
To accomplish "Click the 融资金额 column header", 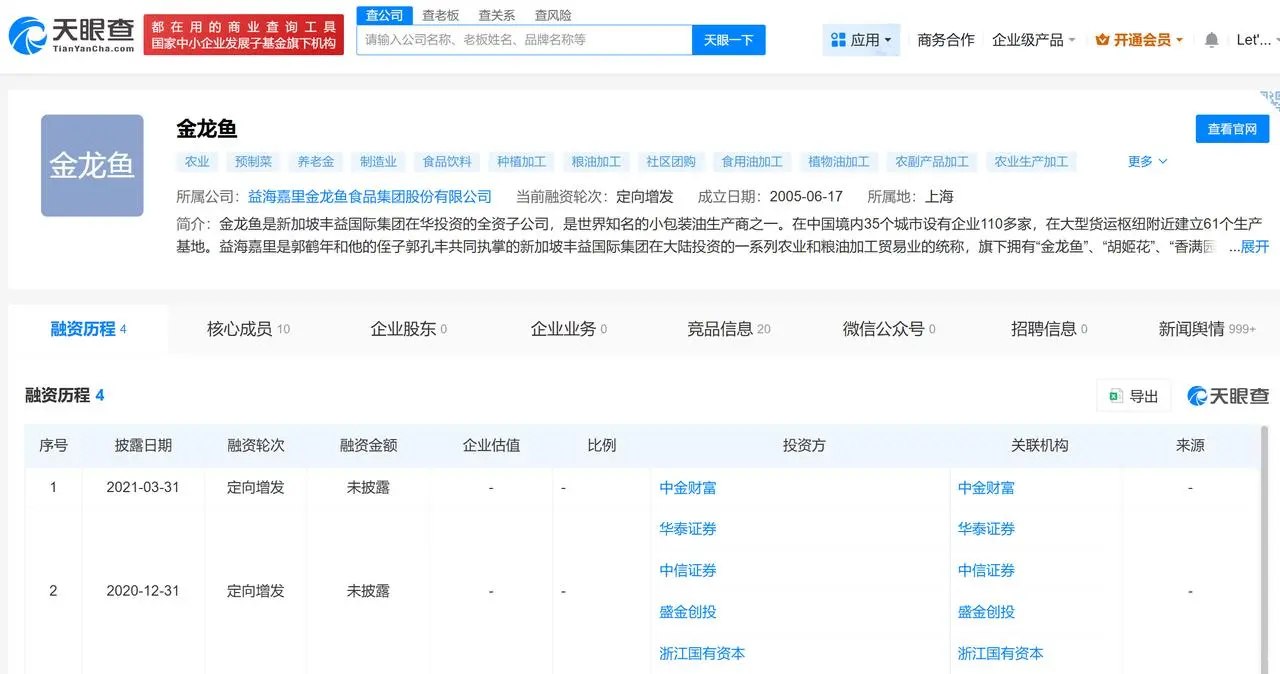I will 368,446.
